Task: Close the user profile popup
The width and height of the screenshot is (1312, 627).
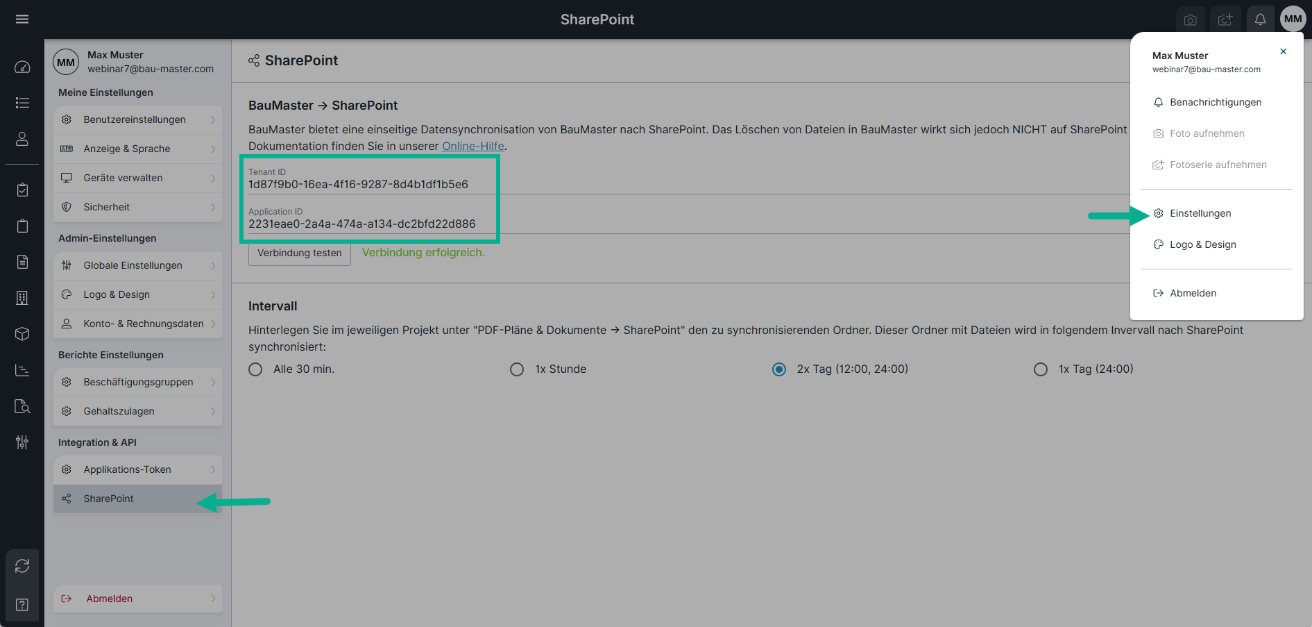Action: [x=1283, y=52]
